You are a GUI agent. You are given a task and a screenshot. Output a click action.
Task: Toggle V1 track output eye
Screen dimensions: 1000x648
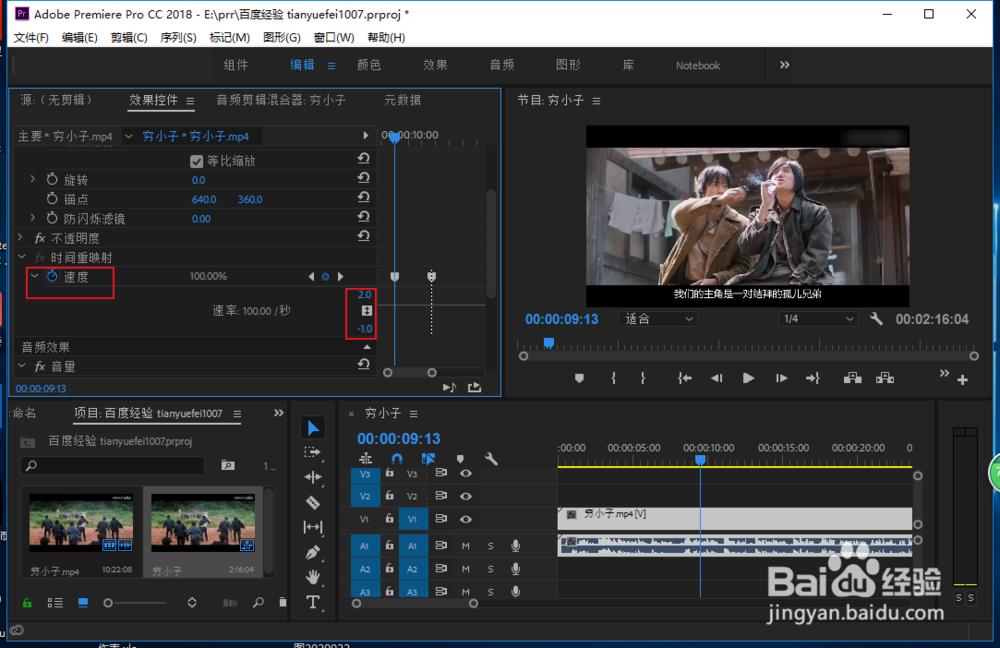[x=466, y=519]
